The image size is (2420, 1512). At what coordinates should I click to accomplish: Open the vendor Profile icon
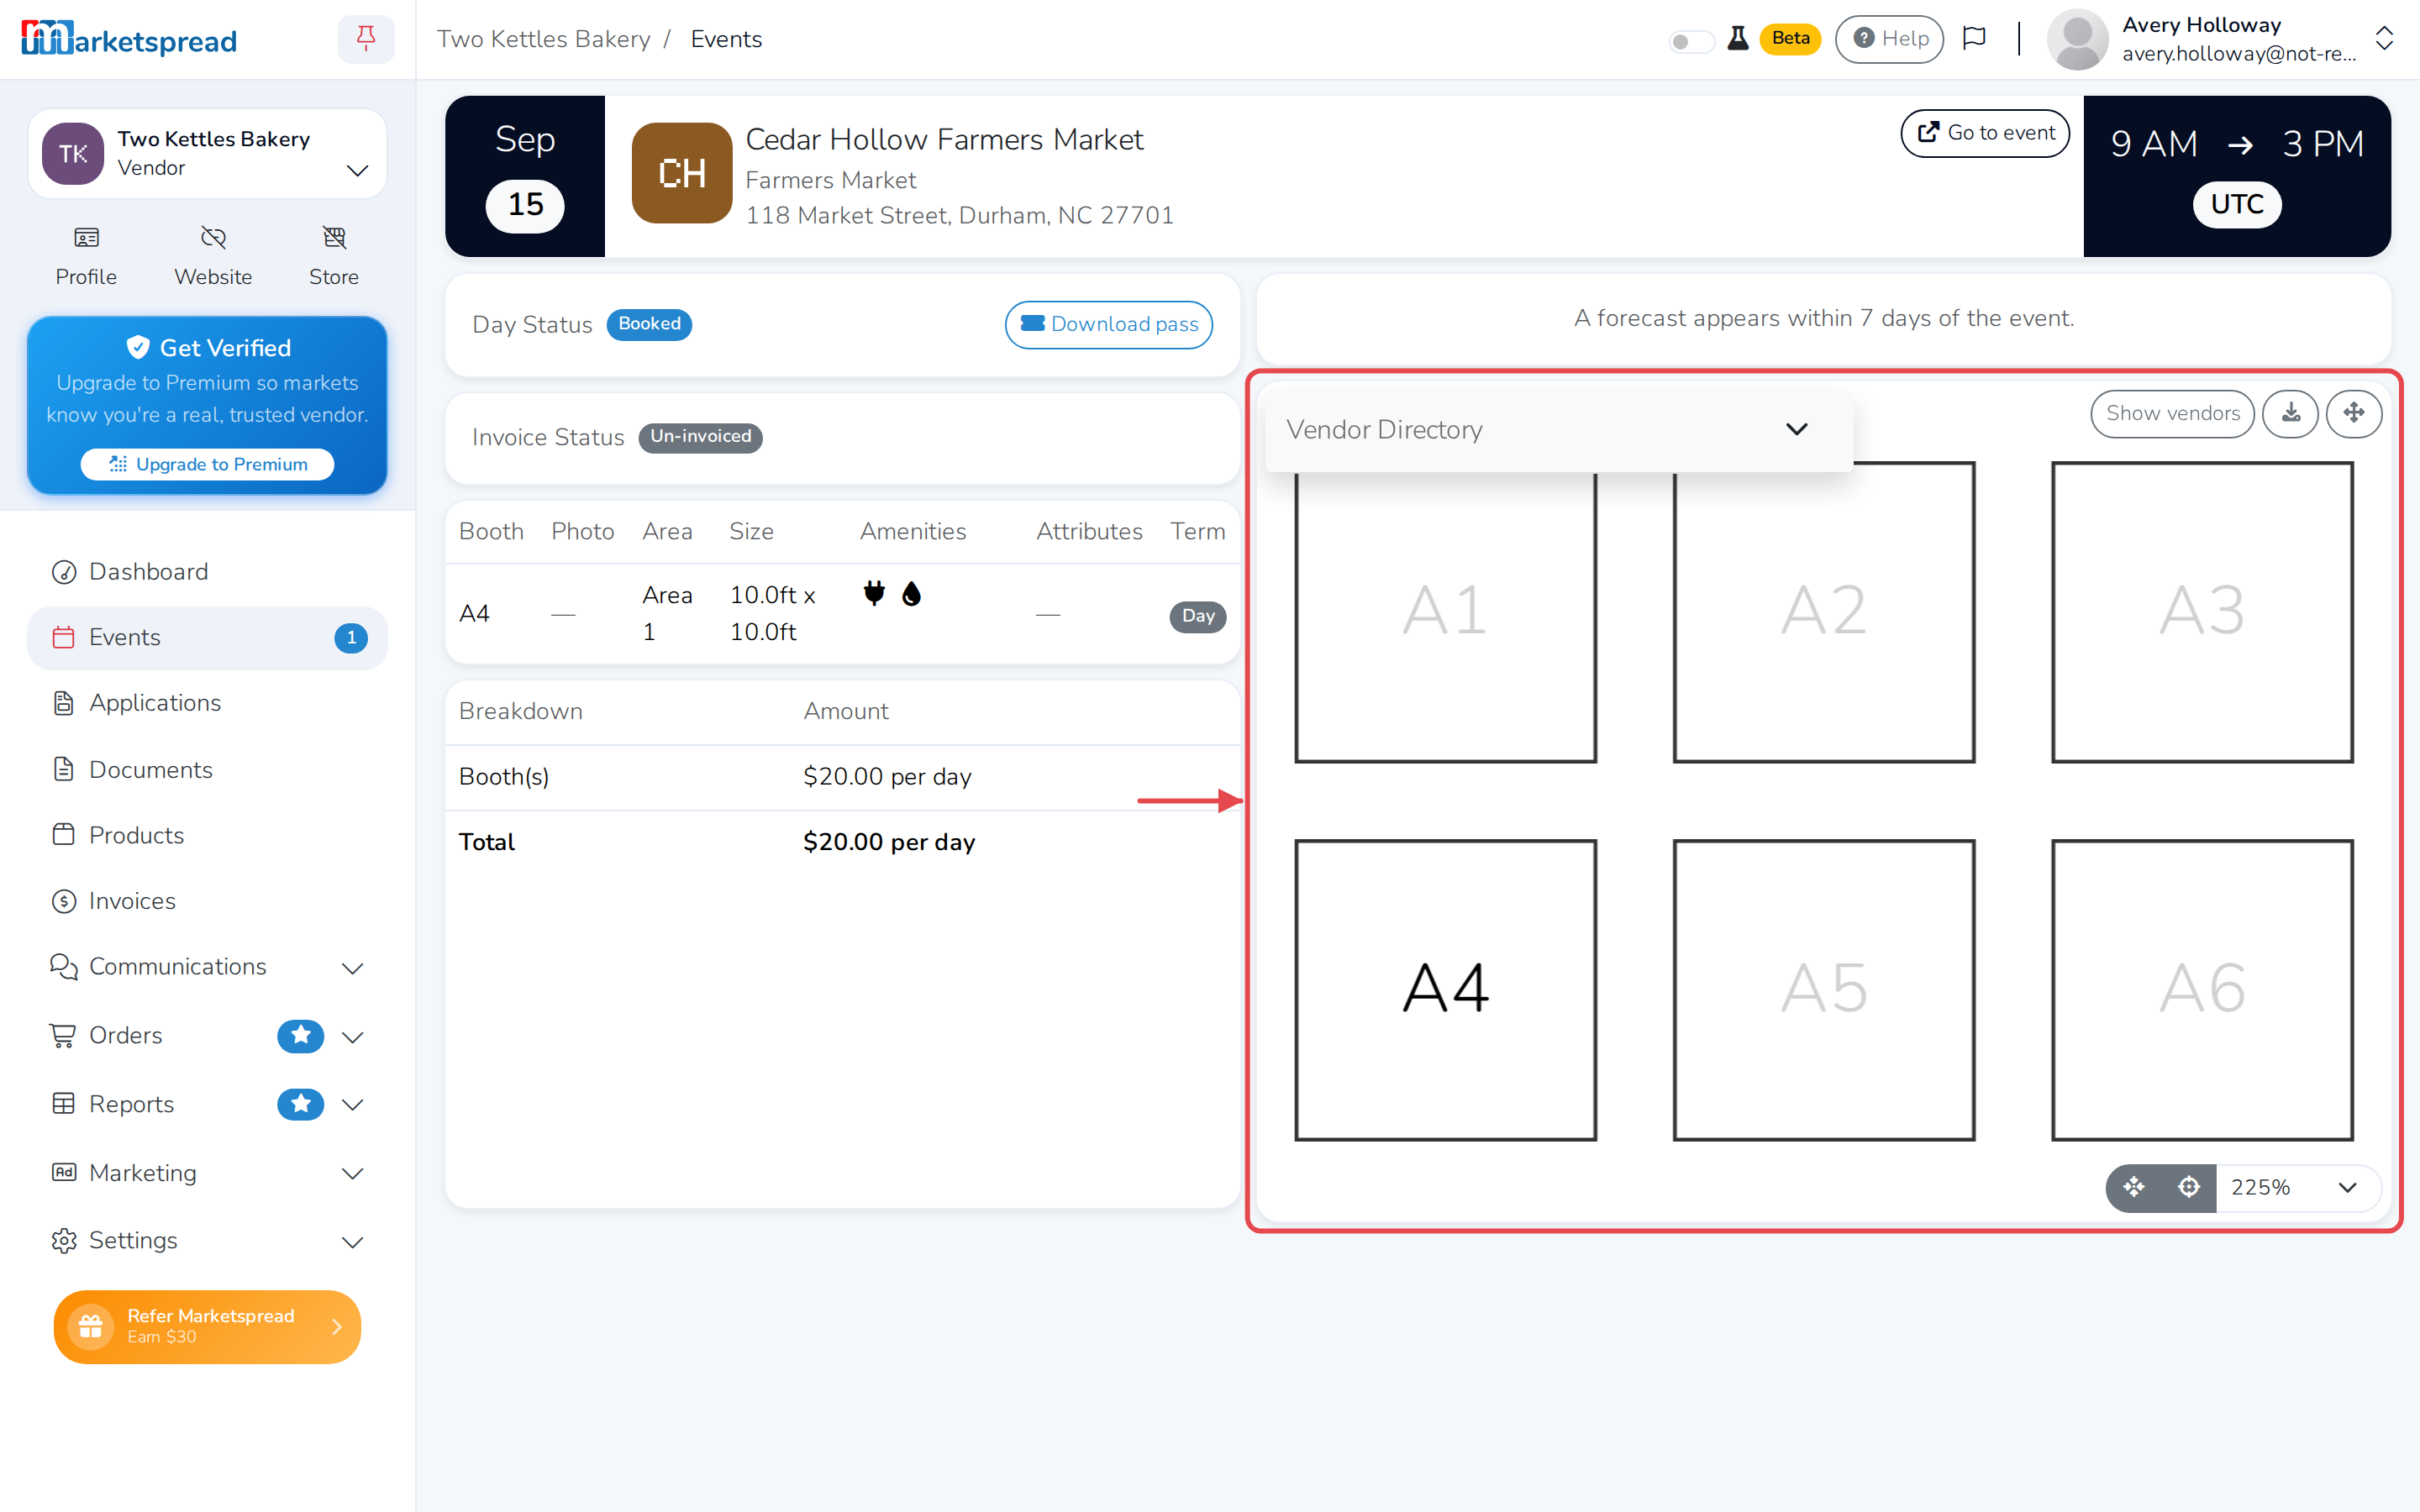pos(86,256)
